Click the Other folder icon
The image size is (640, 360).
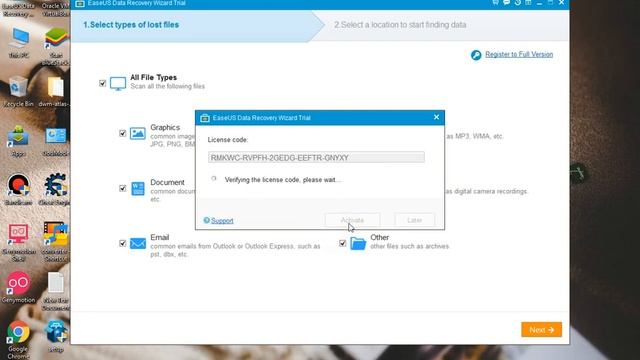tap(358, 244)
